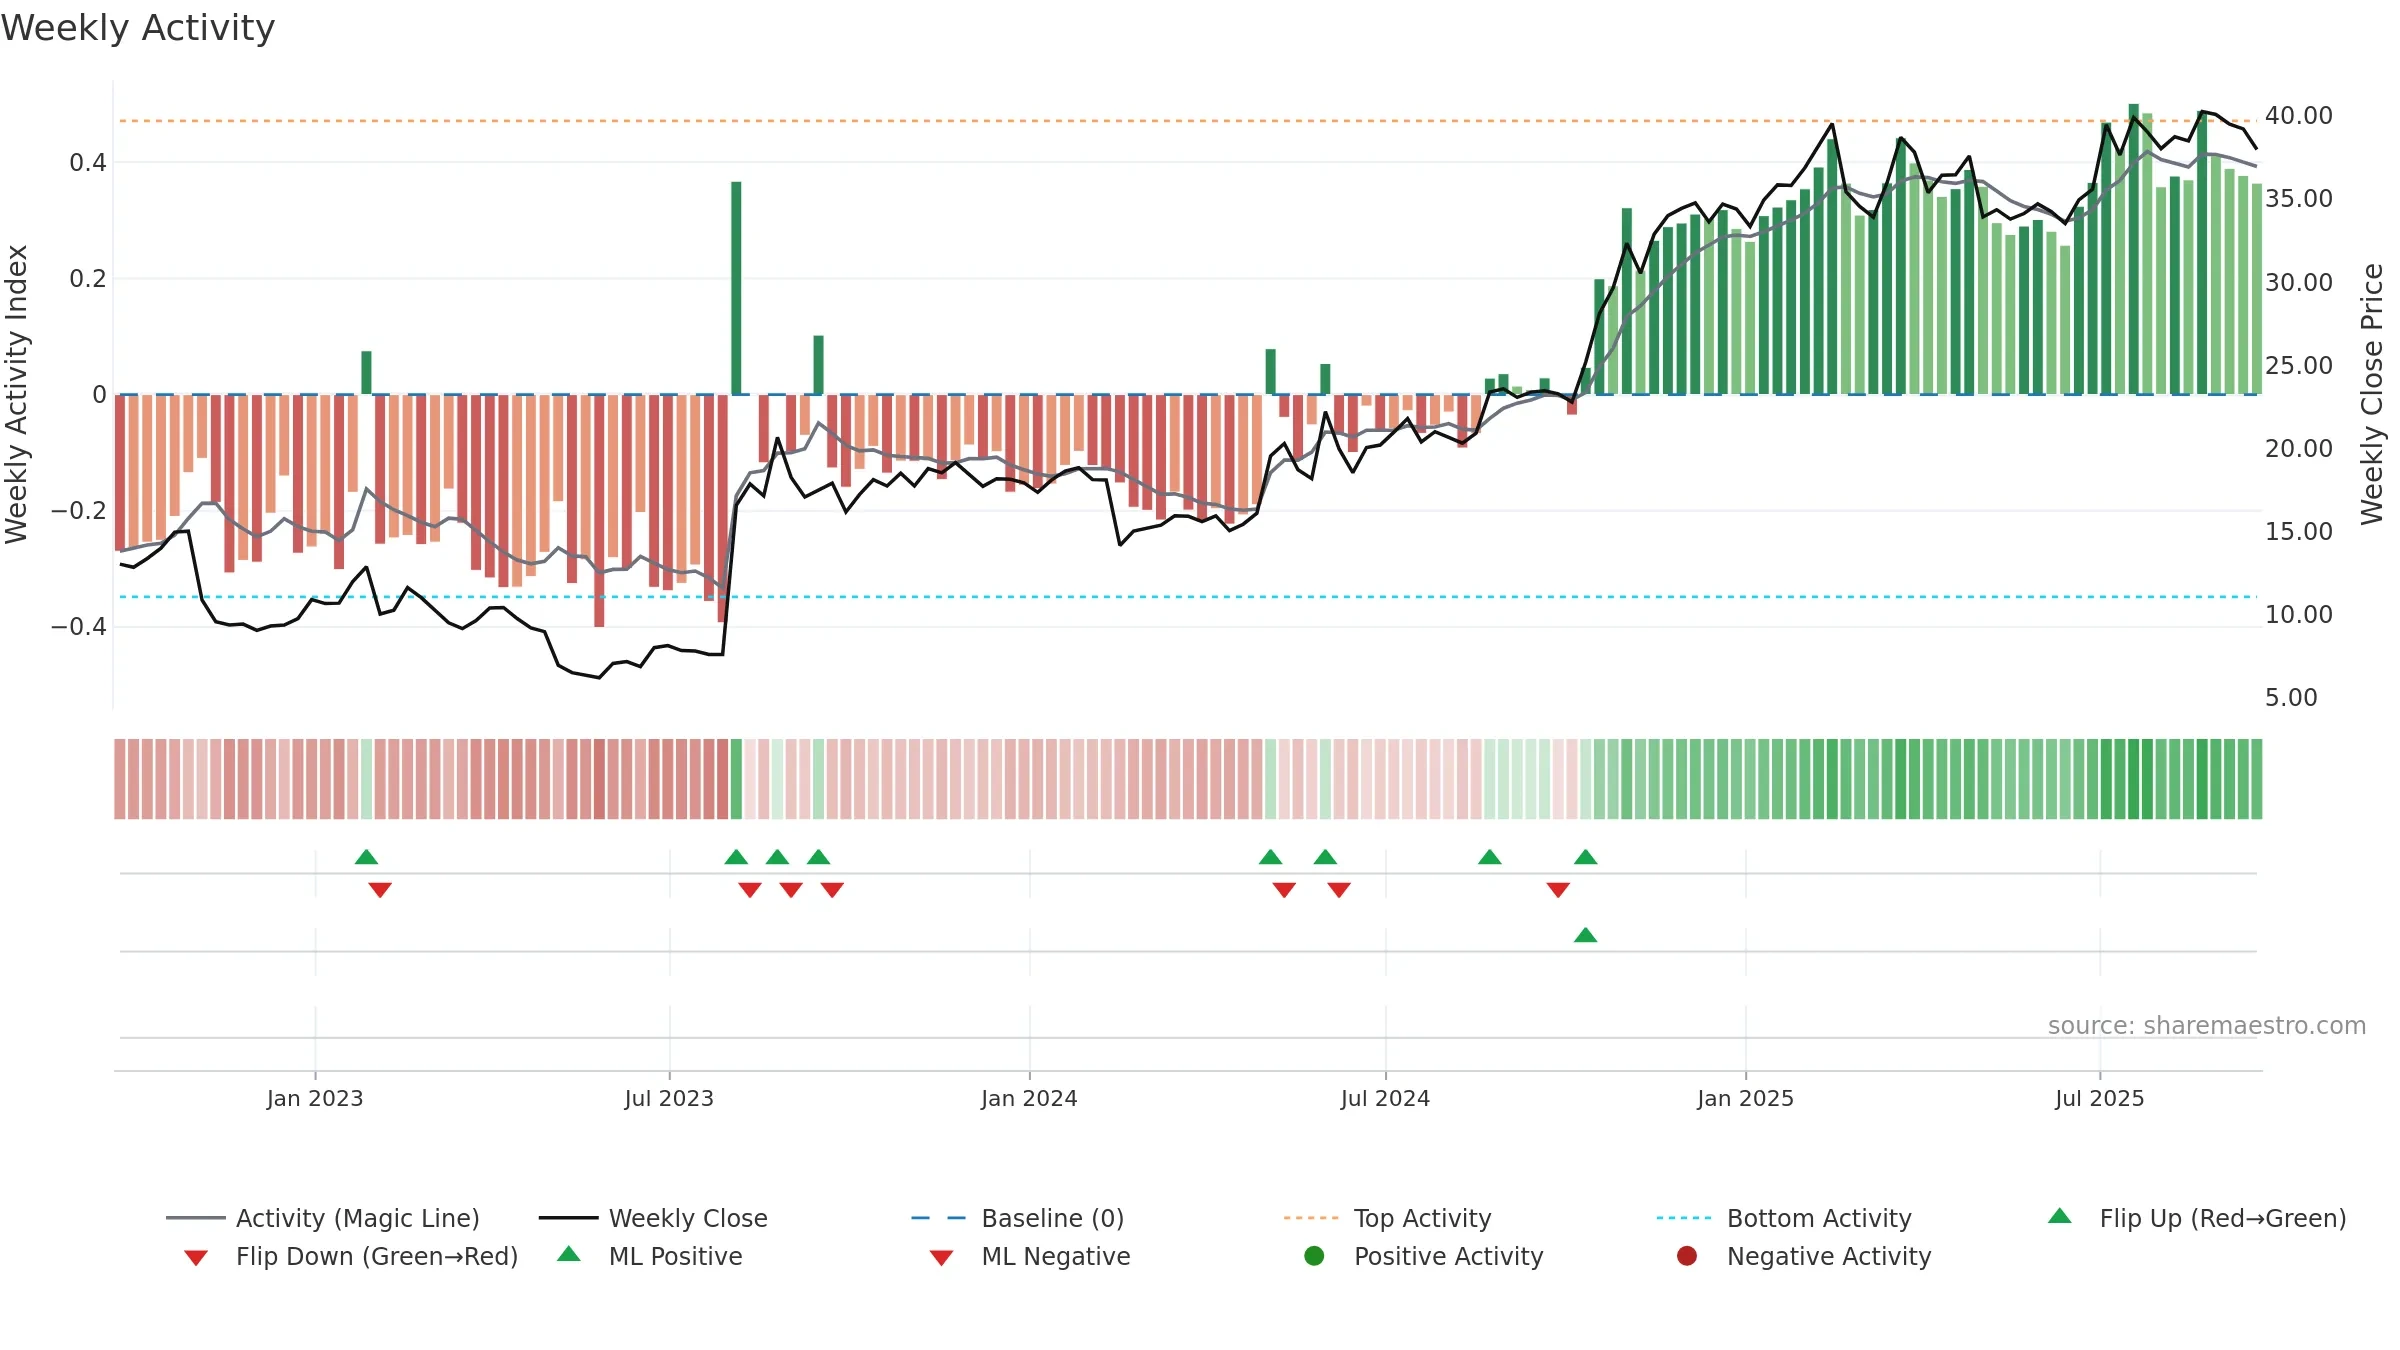
Task: Click the ML Negative legend label
Action: pos(1056,1256)
